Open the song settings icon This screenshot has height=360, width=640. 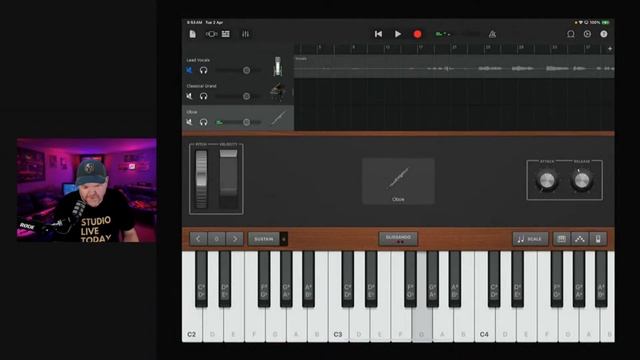[x=587, y=34]
